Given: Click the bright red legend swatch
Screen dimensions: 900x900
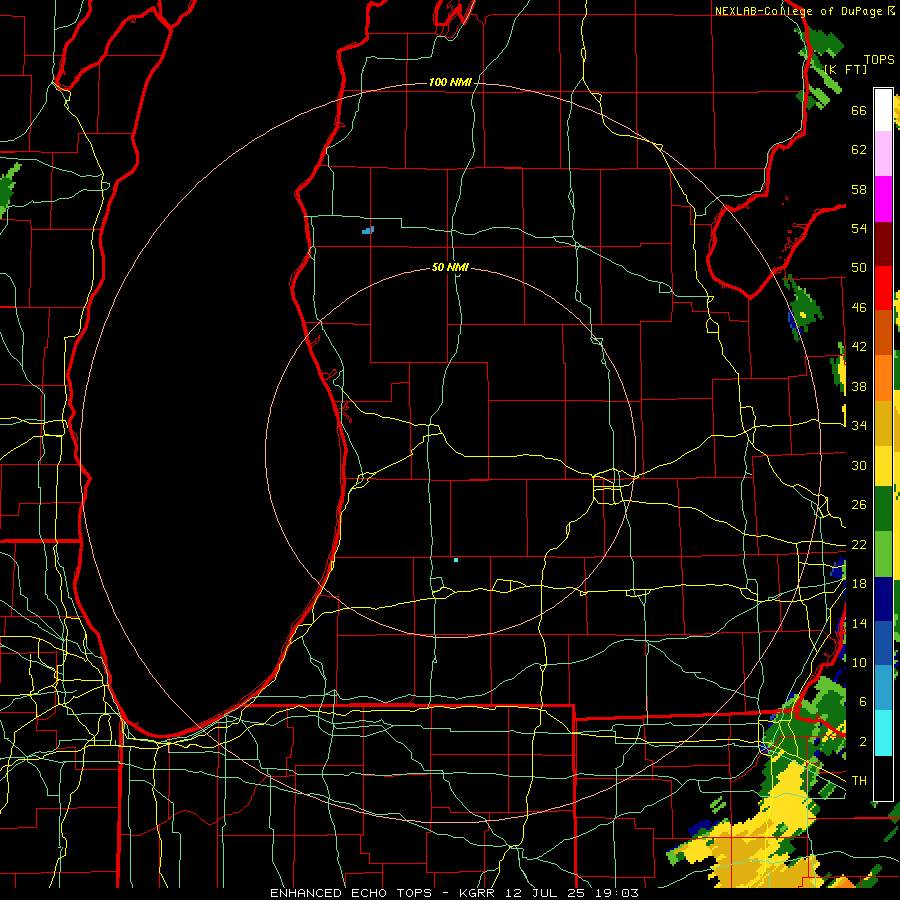Looking at the screenshot, I should tap(883, 288).
